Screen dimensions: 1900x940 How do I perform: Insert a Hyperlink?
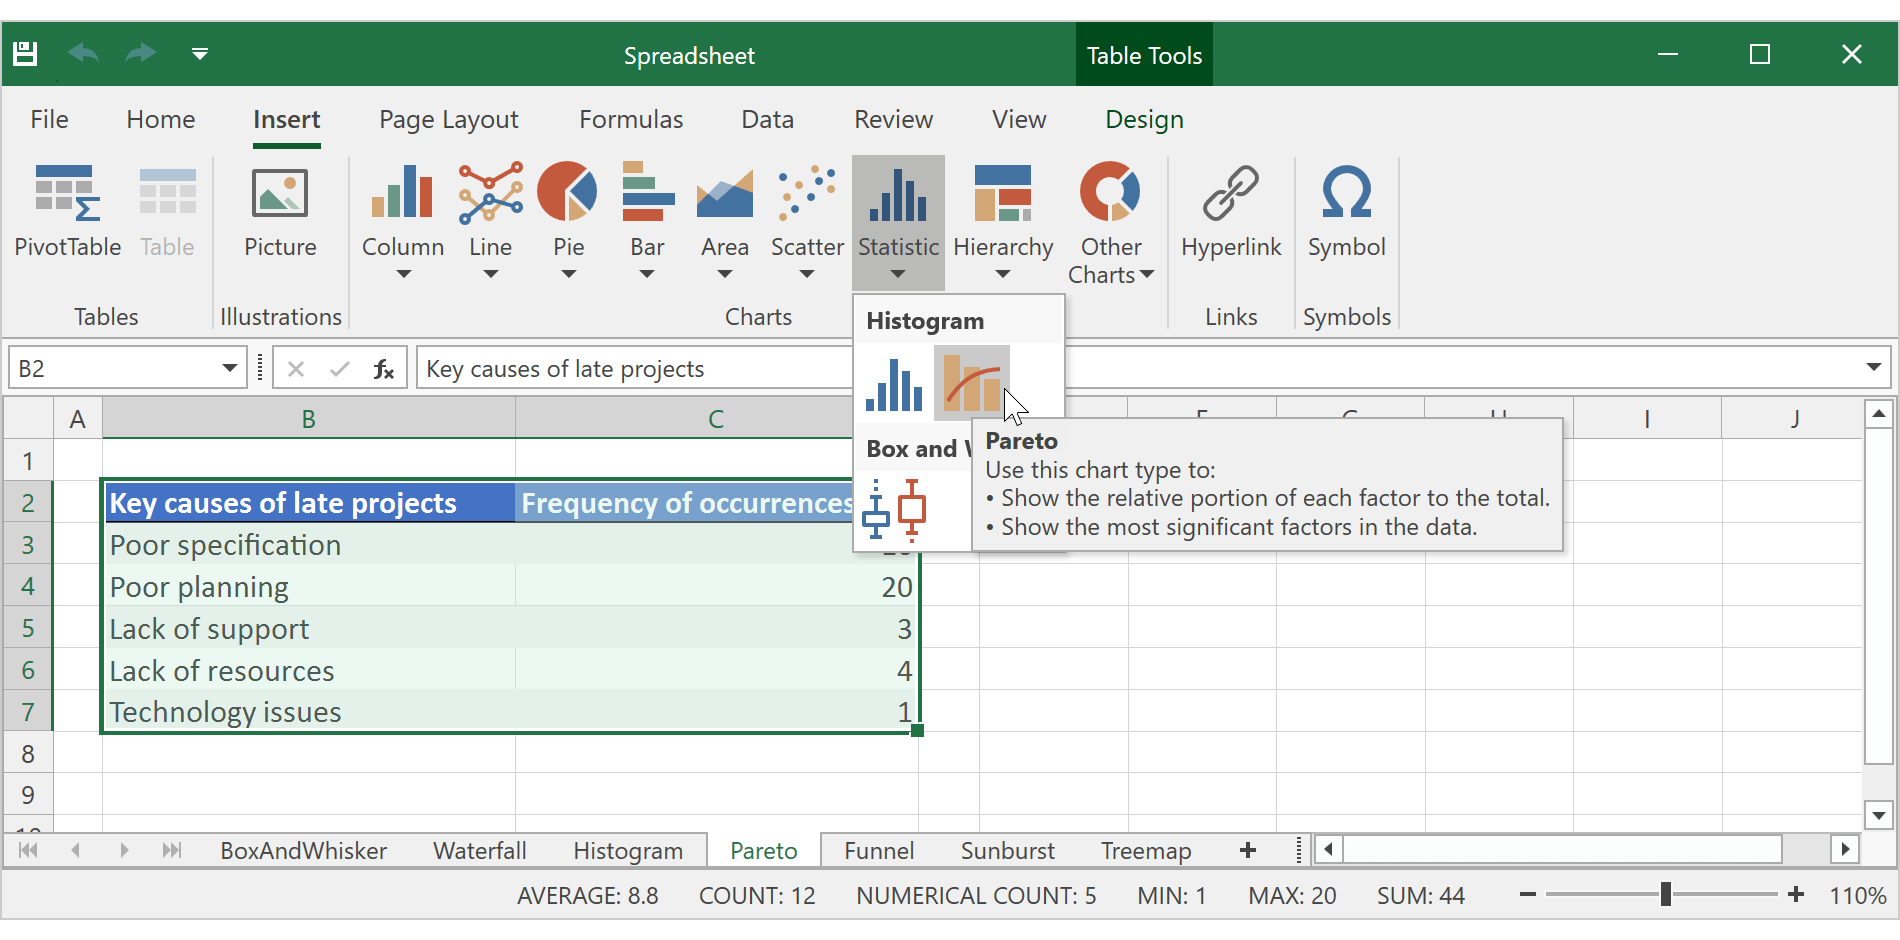1230,213
